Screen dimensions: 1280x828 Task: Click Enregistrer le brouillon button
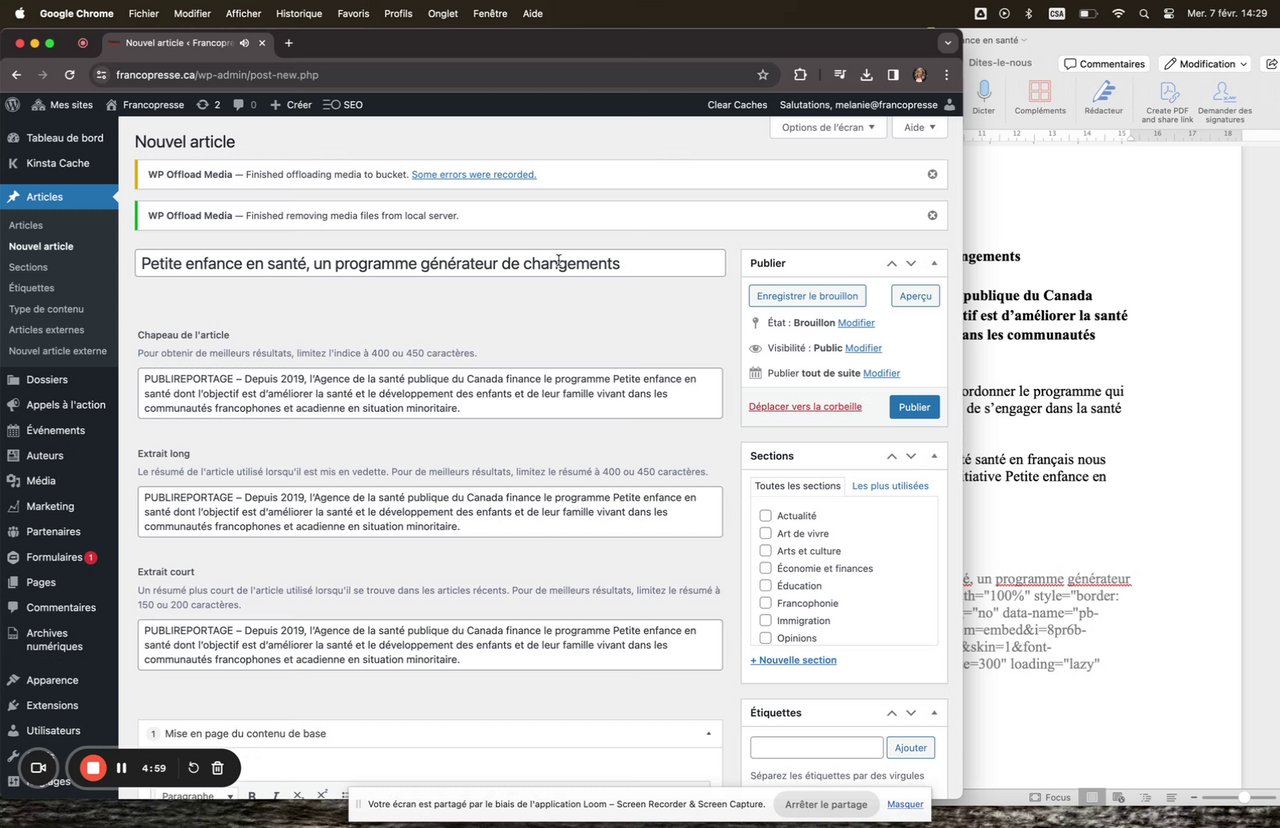(x=807, y=296)
